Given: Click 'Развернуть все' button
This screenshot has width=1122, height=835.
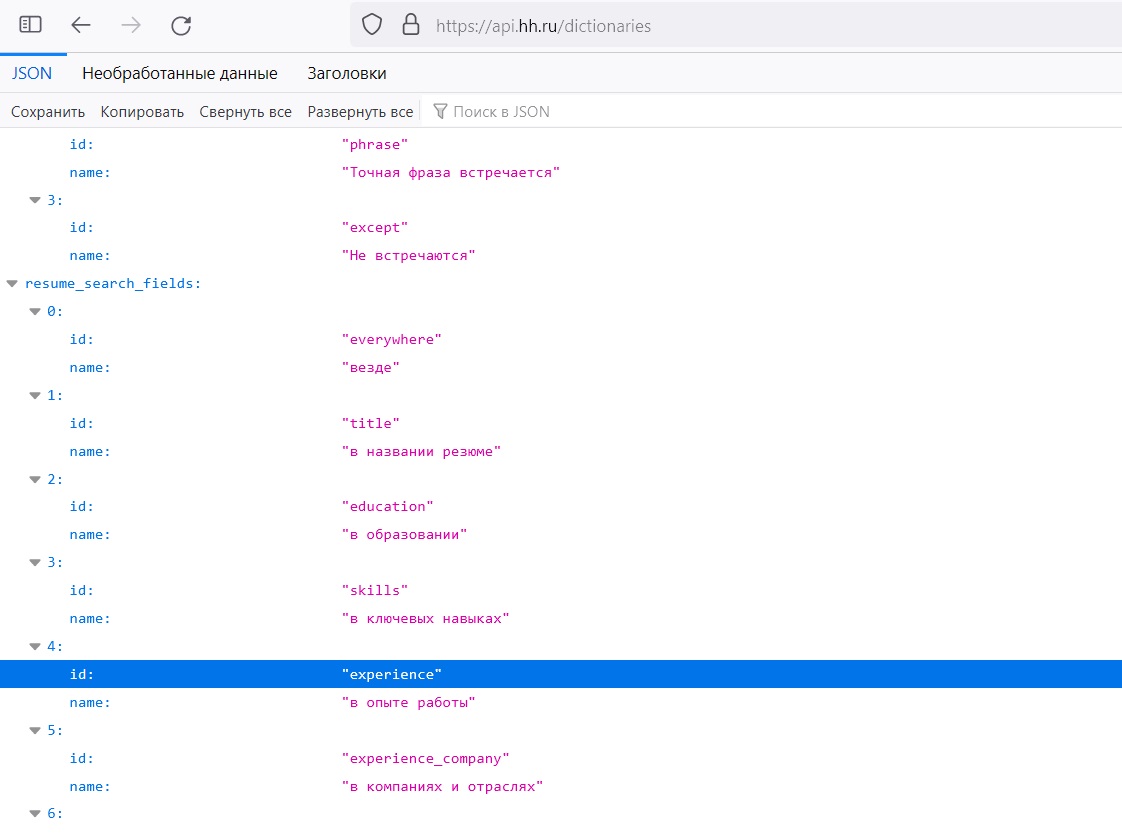Looking at the screenshot, I should coord(360,112).
